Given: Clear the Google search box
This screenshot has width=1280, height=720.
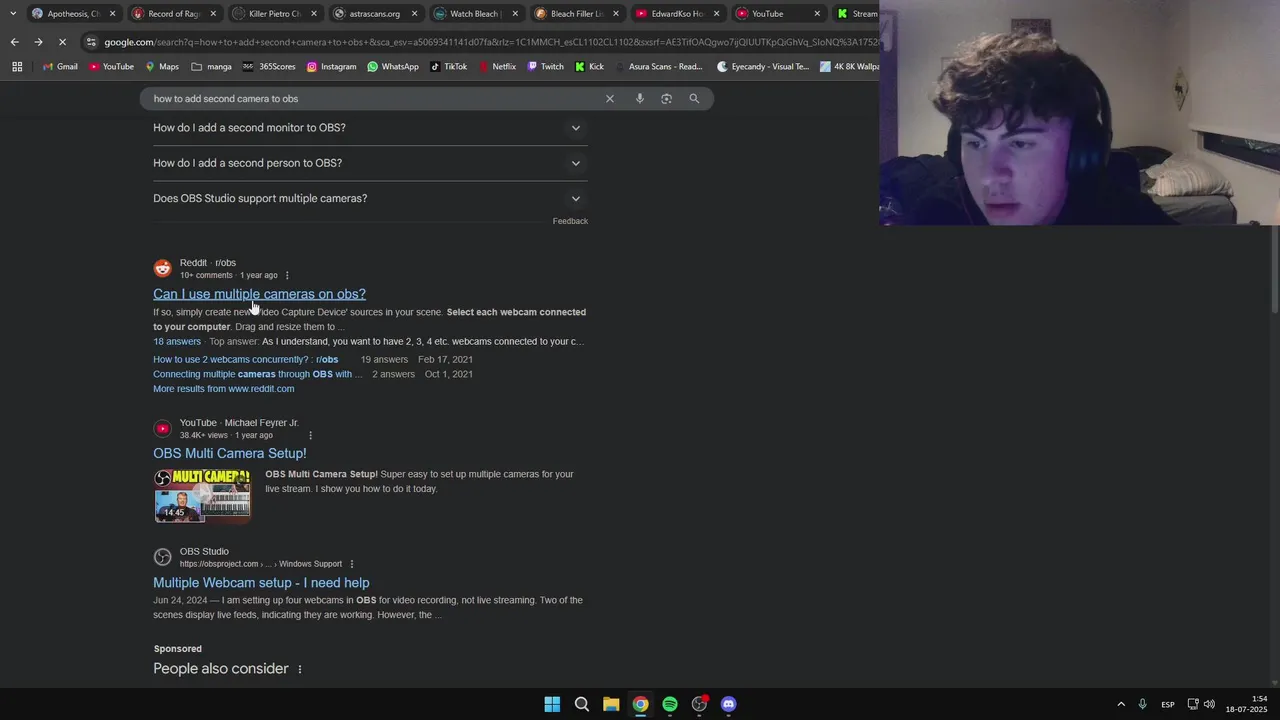Looking at the screenshot, I should [x=610, y=99].
